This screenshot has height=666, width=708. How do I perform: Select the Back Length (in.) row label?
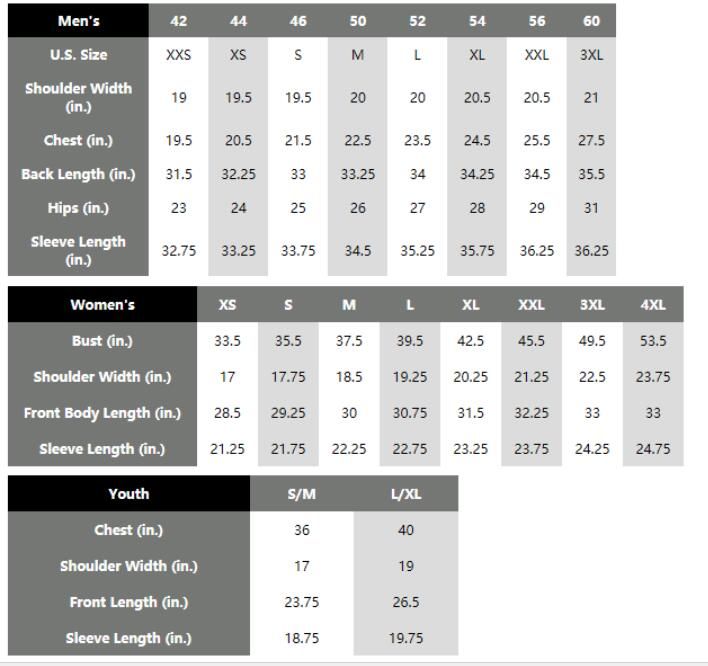79,174
